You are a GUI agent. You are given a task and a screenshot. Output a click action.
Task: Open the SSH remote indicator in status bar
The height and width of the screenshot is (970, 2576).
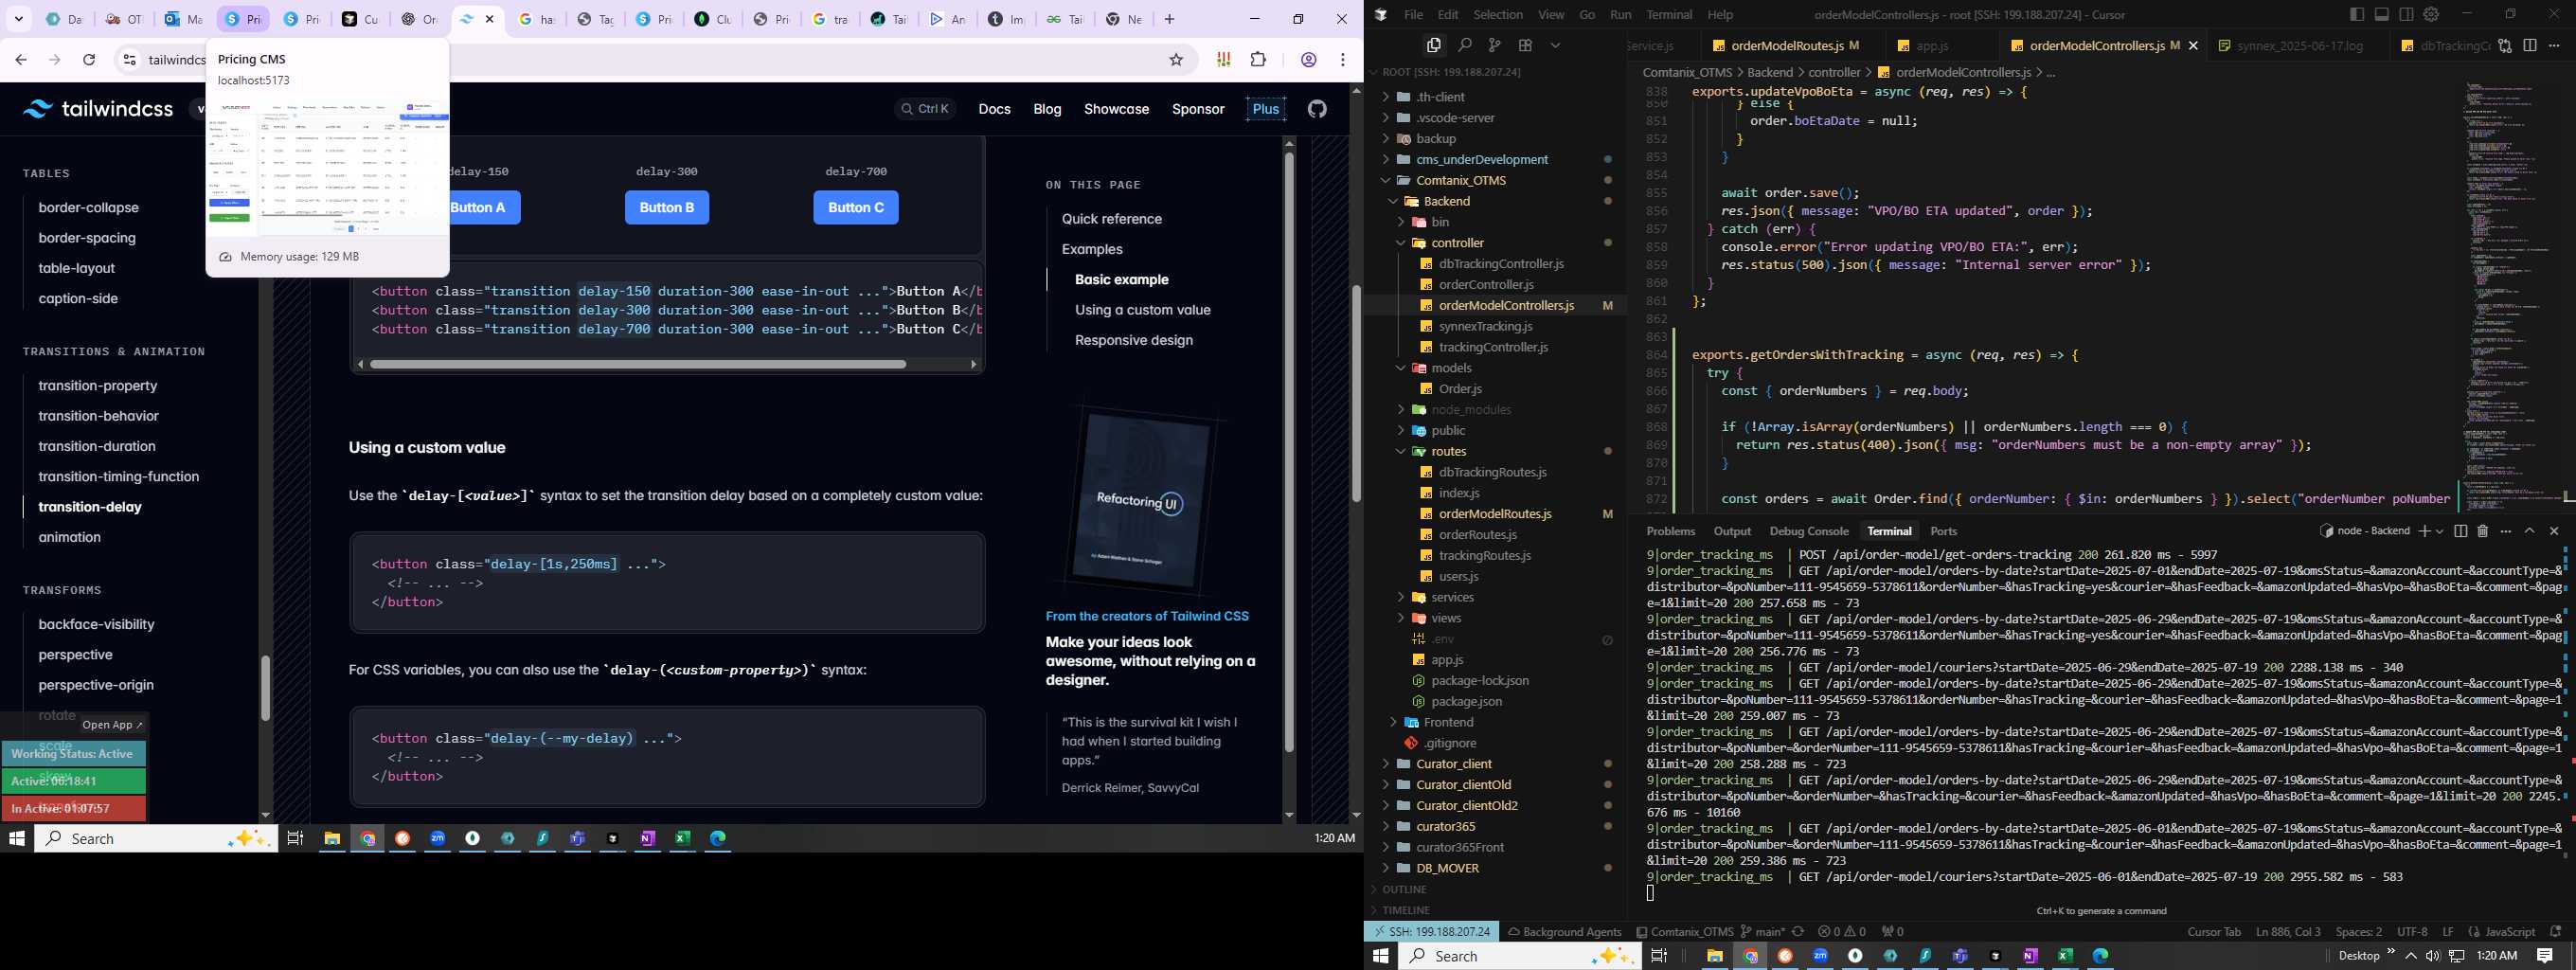pyautogui.click(x=1431, y=931)
